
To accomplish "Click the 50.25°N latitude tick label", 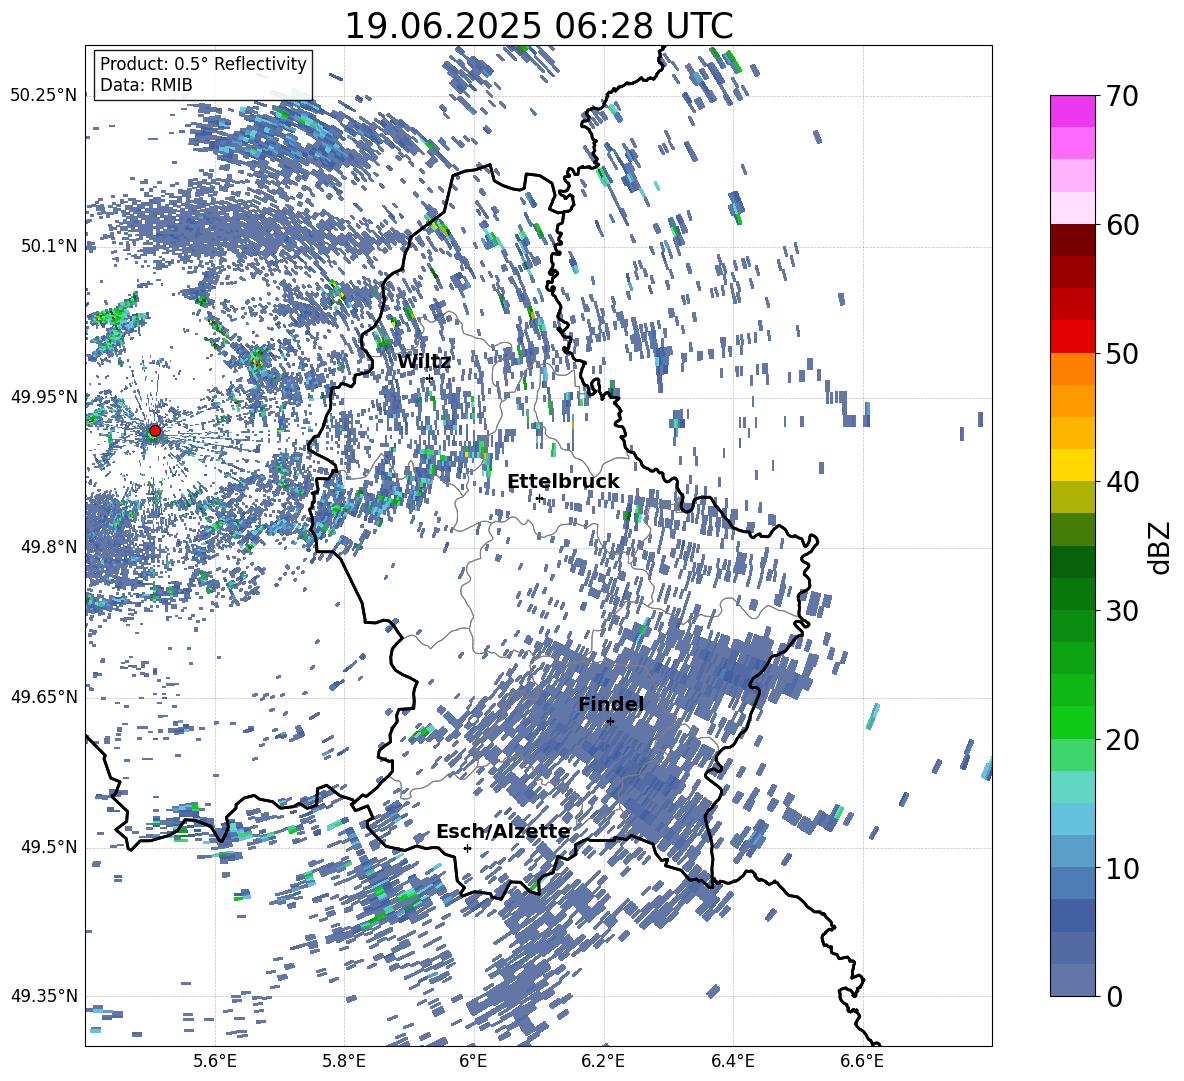I will [x=44, y=96].
